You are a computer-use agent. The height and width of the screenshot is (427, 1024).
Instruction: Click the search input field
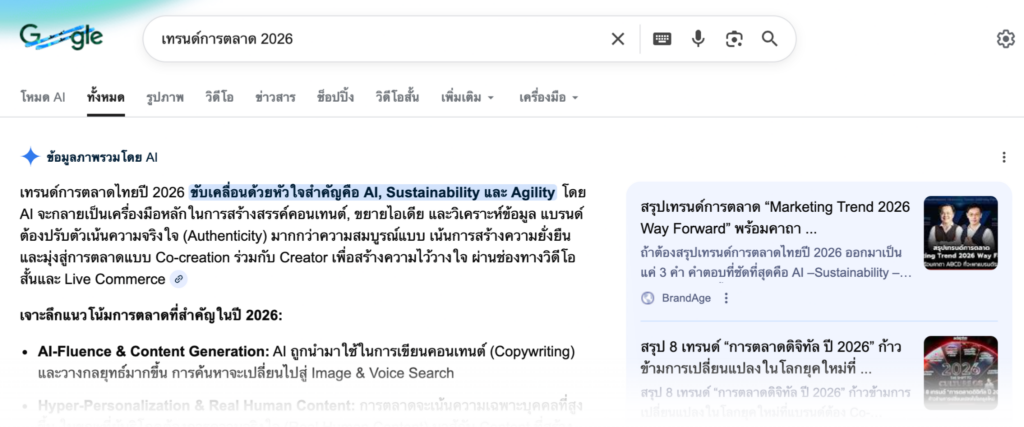pos(370,39)
